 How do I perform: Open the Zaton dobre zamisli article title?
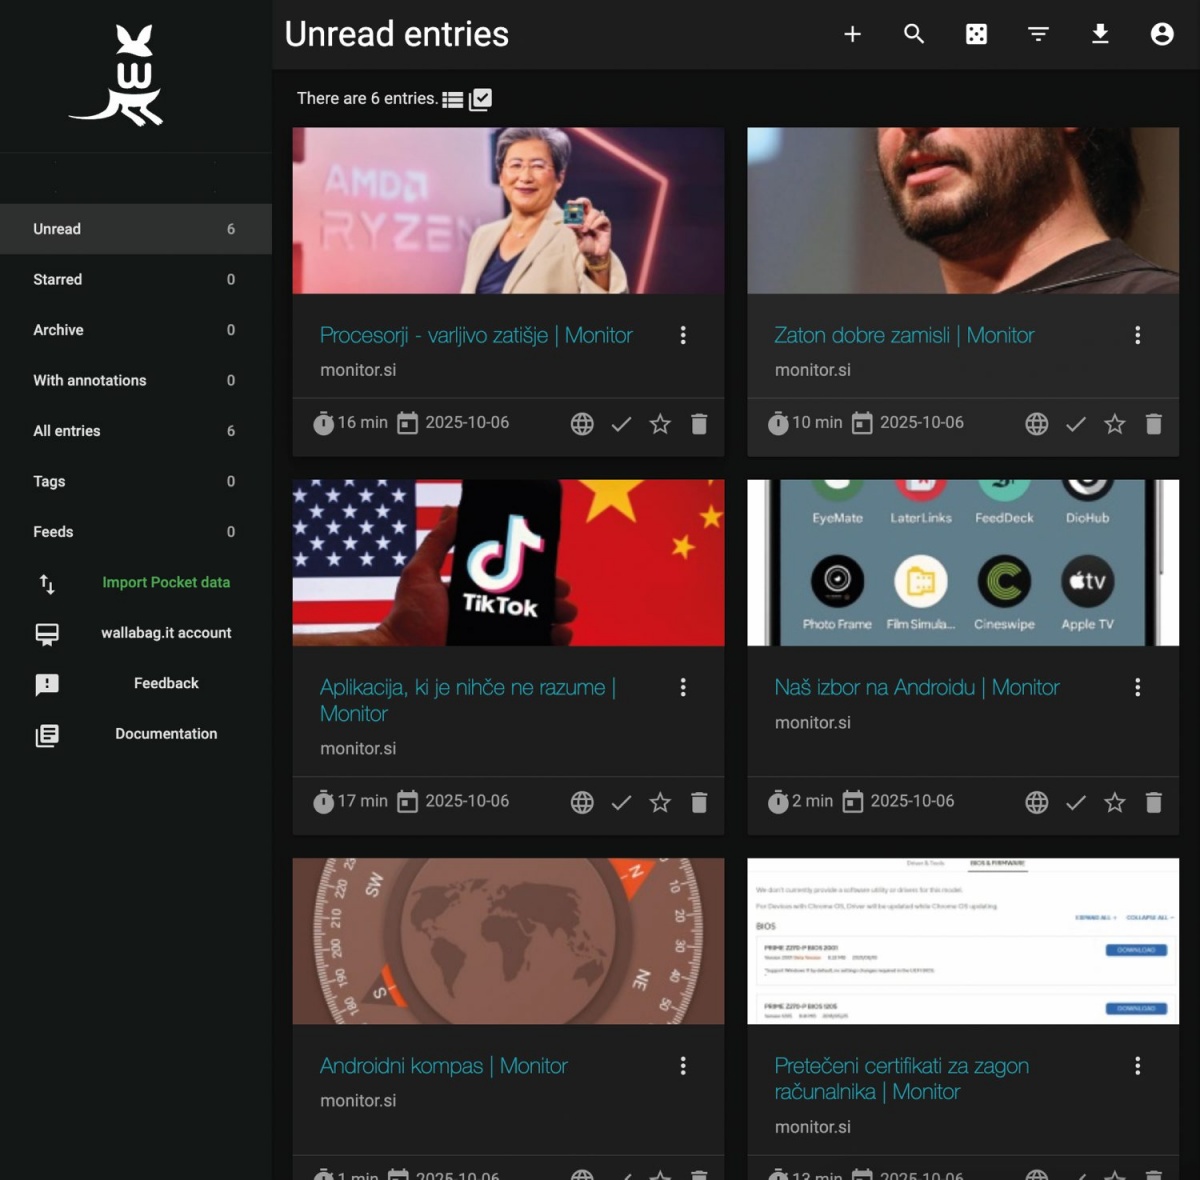pos(904,335)
